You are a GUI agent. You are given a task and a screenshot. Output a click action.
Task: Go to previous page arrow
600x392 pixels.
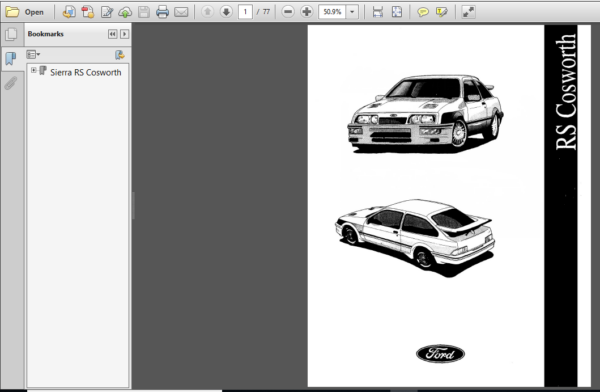[207, 12]
